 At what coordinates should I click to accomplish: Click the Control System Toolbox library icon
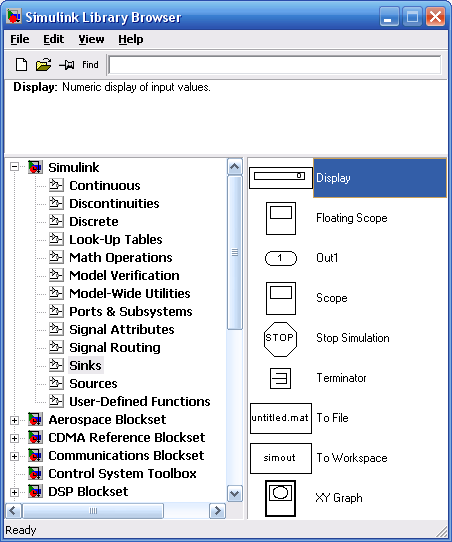coord(35,474)
